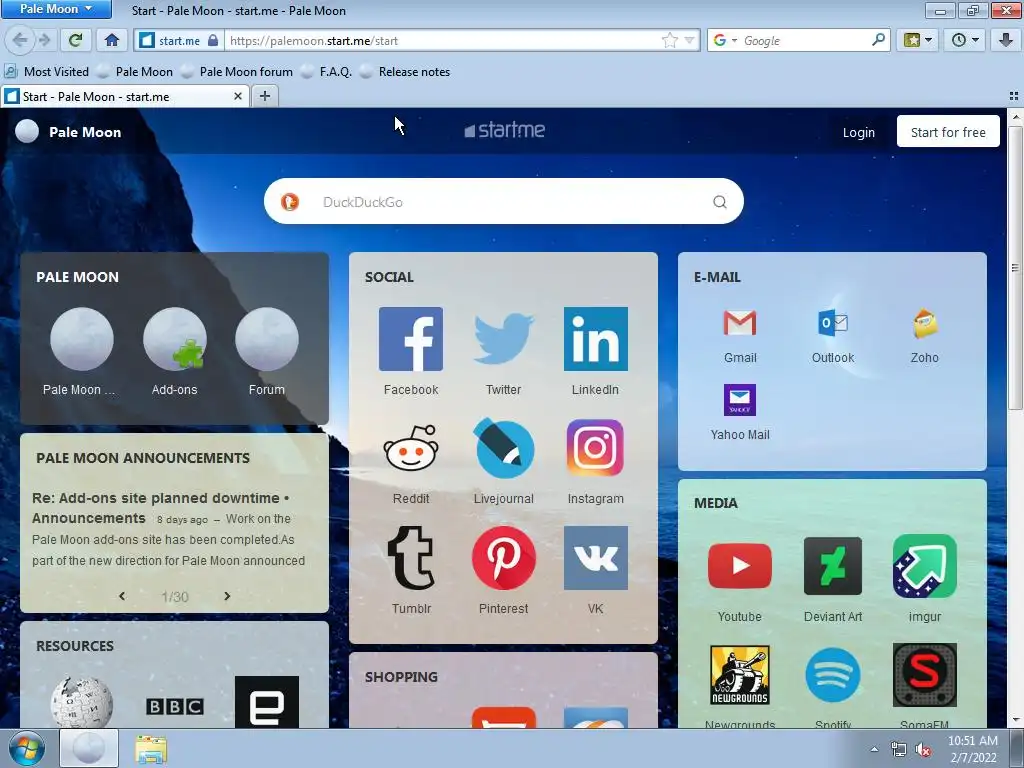Screen dimensions: 1024x768
Task: Open the Facebook shortcut icon
Action: click(411, 339)
